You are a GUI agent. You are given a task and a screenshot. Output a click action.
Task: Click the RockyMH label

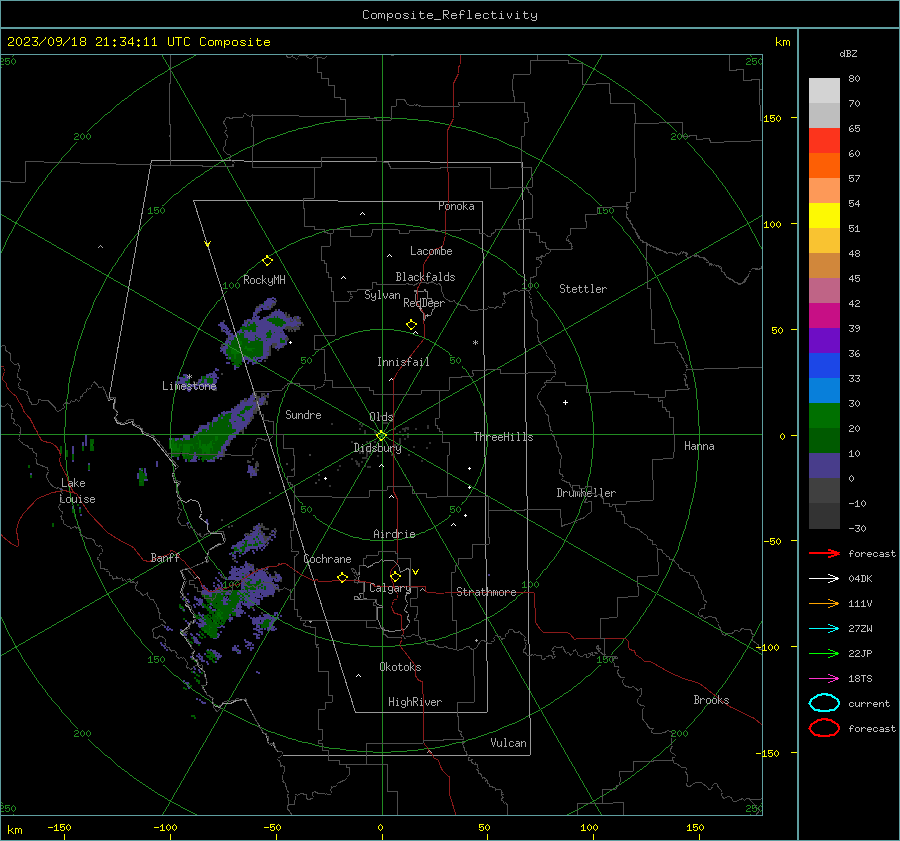[x=264, y=280]
